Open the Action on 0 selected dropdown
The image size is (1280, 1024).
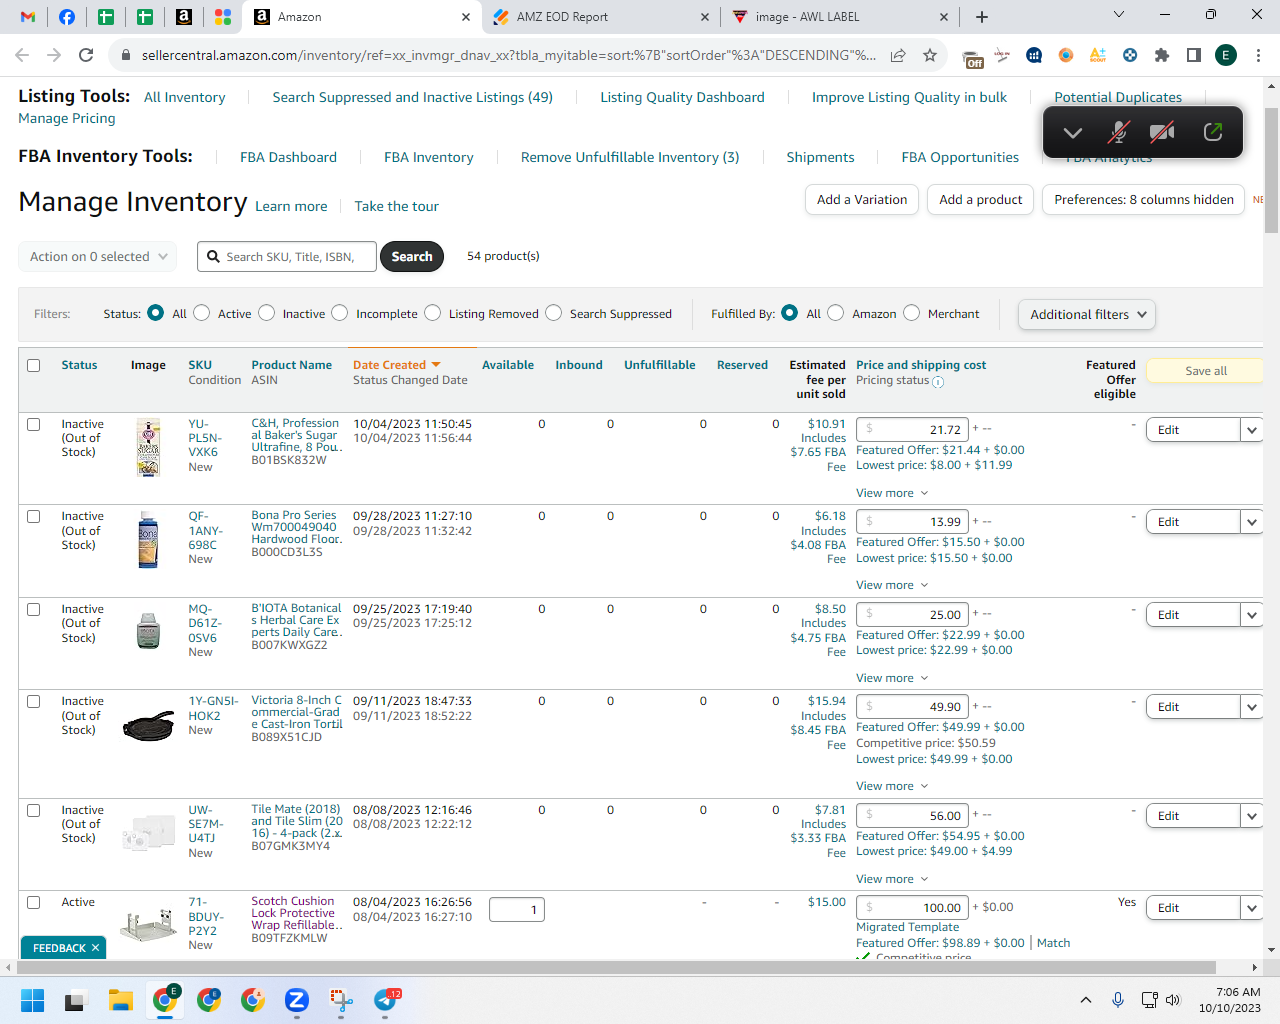(98, 257)
